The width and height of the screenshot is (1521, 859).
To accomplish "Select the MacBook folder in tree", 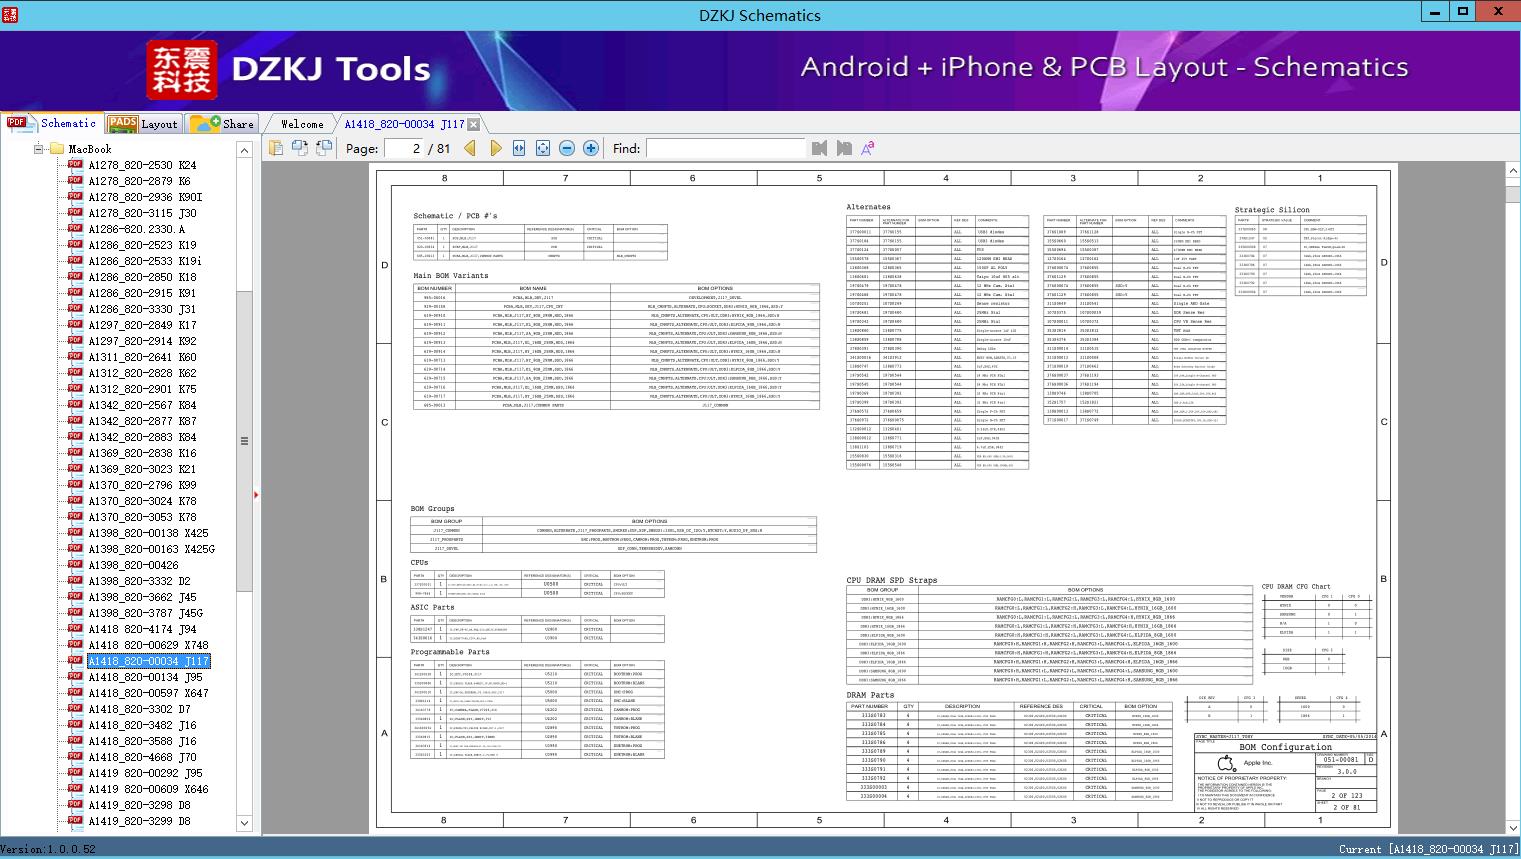I will point(90,149).
